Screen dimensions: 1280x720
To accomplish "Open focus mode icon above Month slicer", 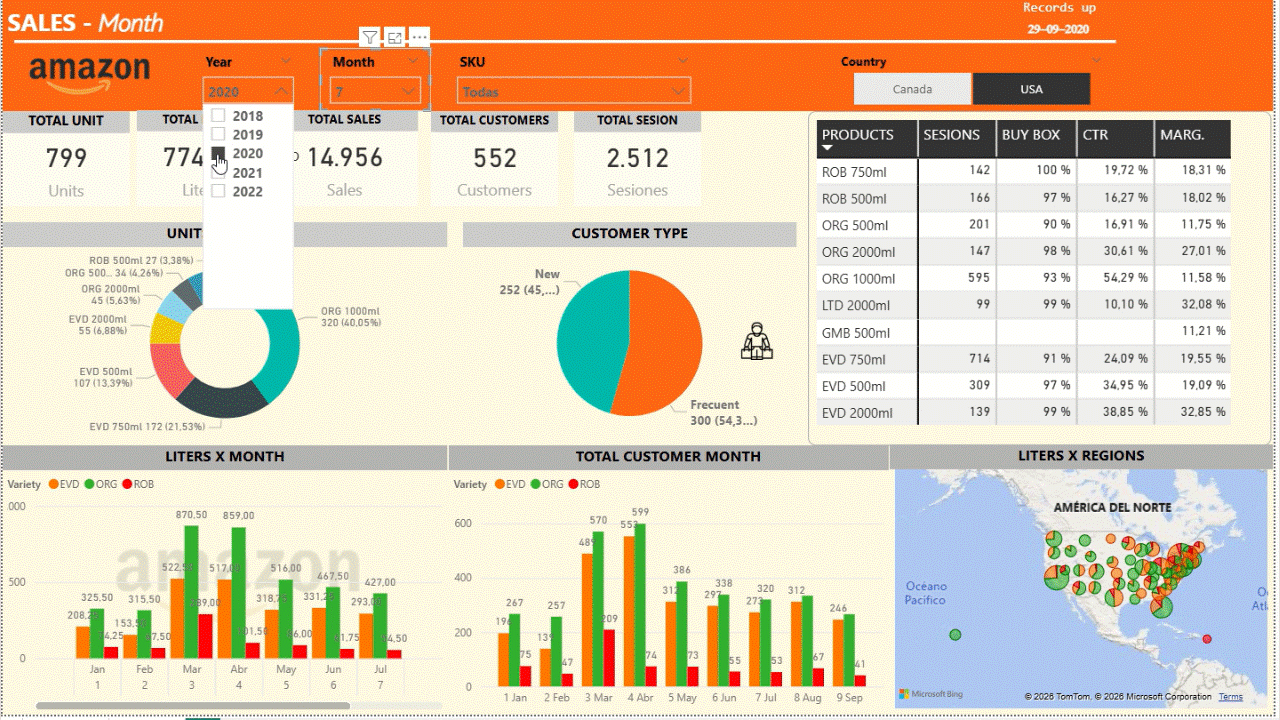I will (x=395, y=38).
